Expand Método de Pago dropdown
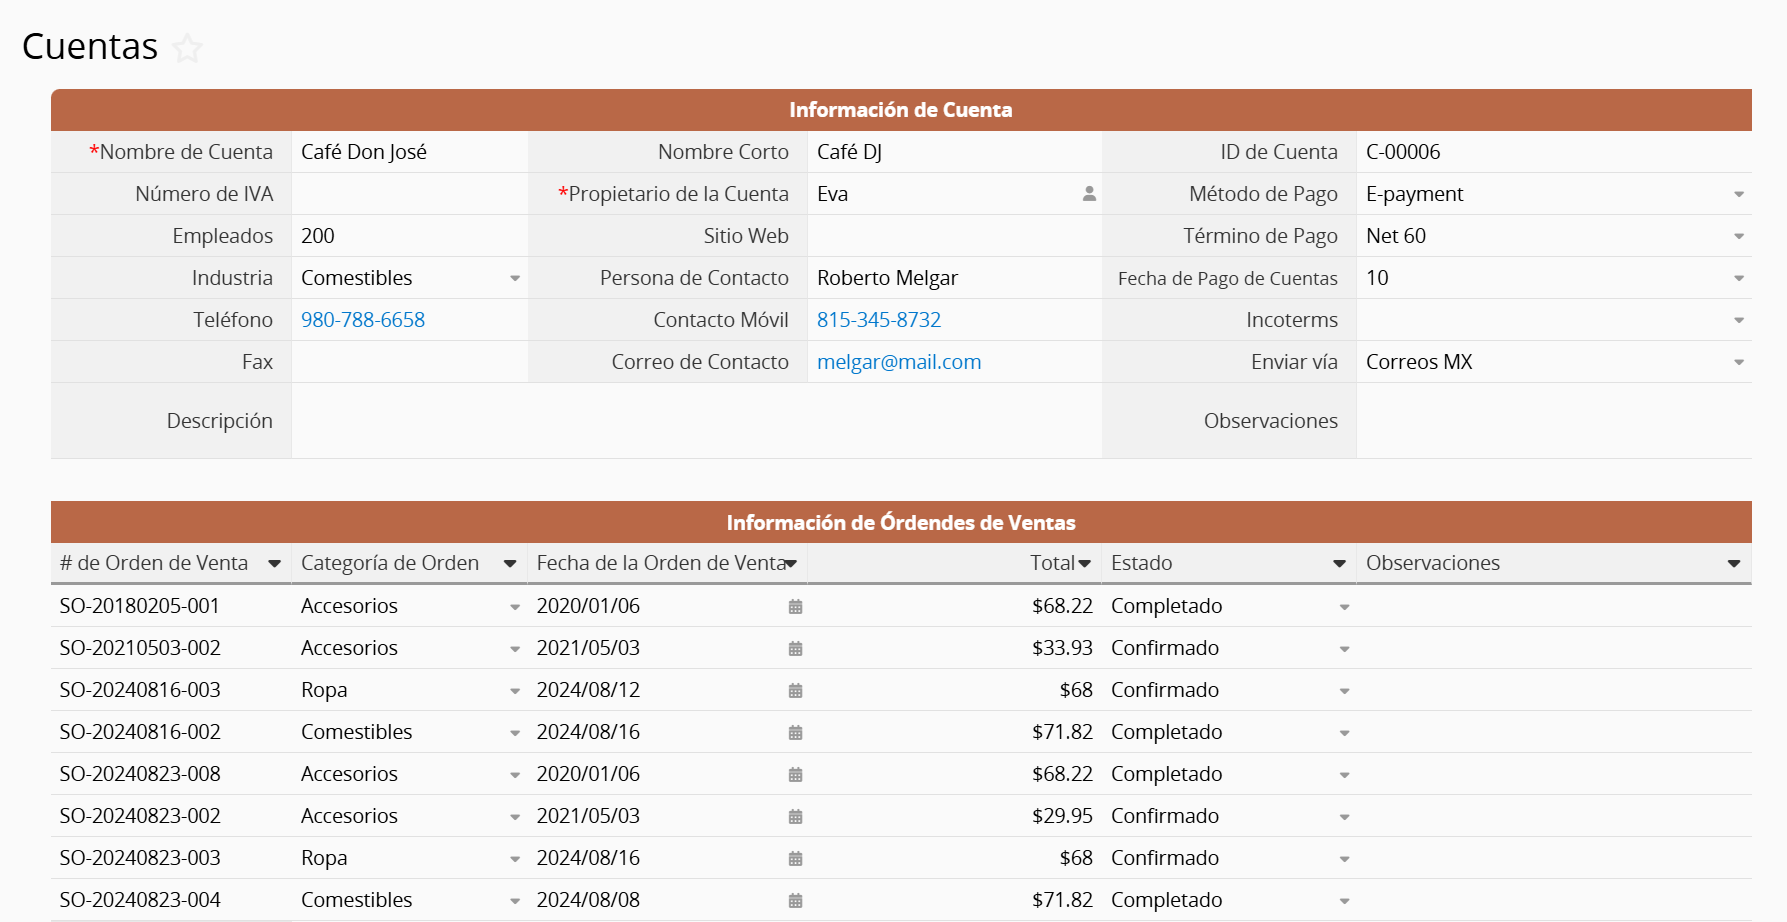Screen dimensions: 1787x922 (x=1739, y=195)
